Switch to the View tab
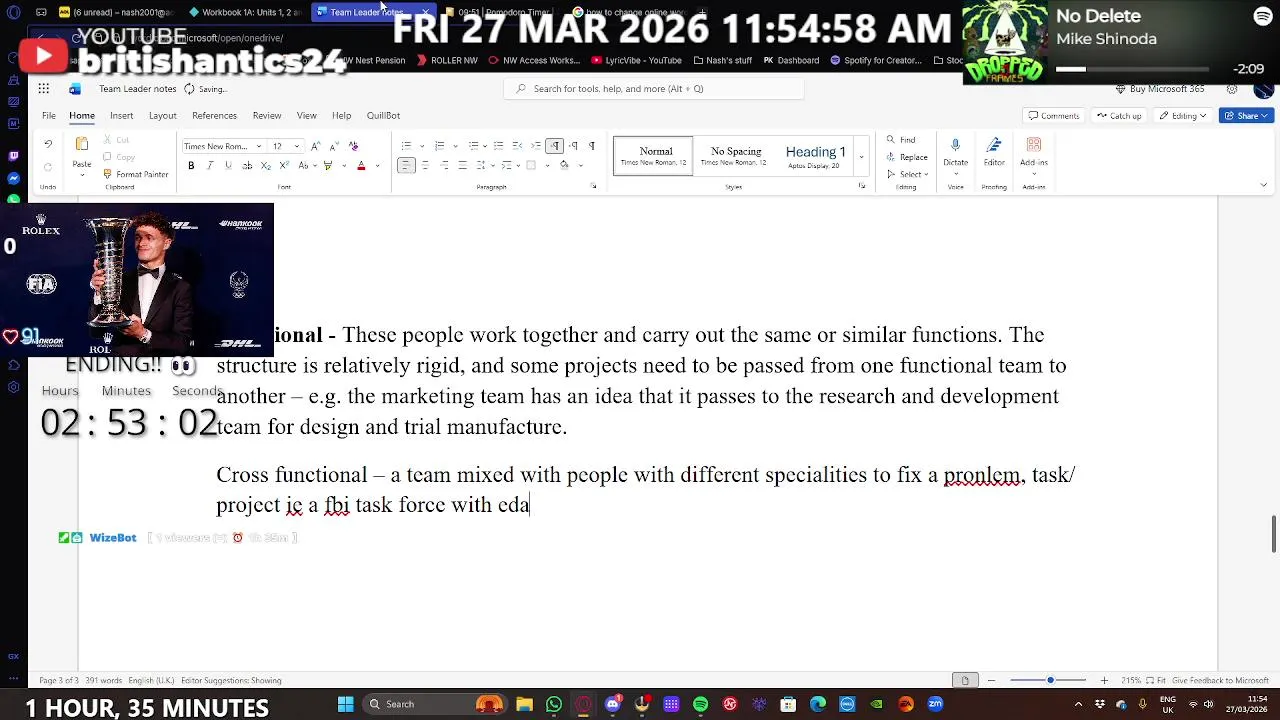This screenshot has width=1280, height=720. pos(306,116)
